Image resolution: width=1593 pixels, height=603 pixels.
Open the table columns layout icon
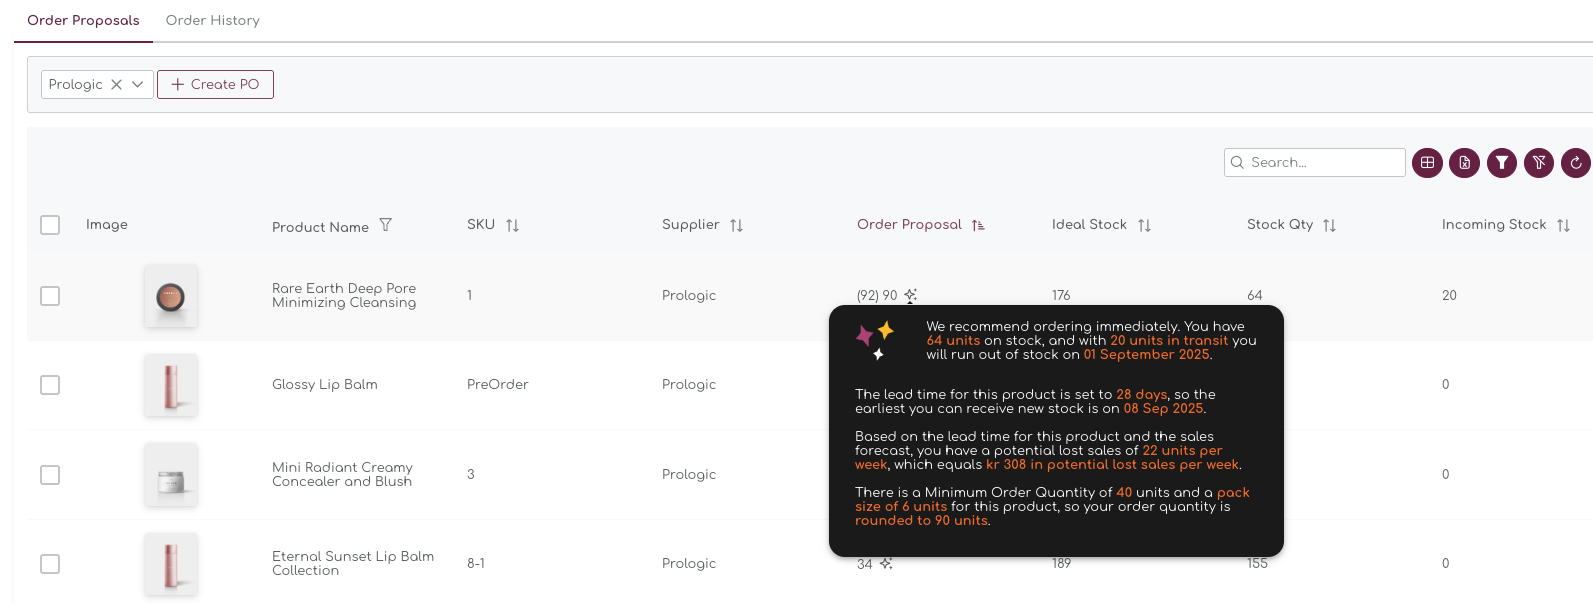point(1427,162)
